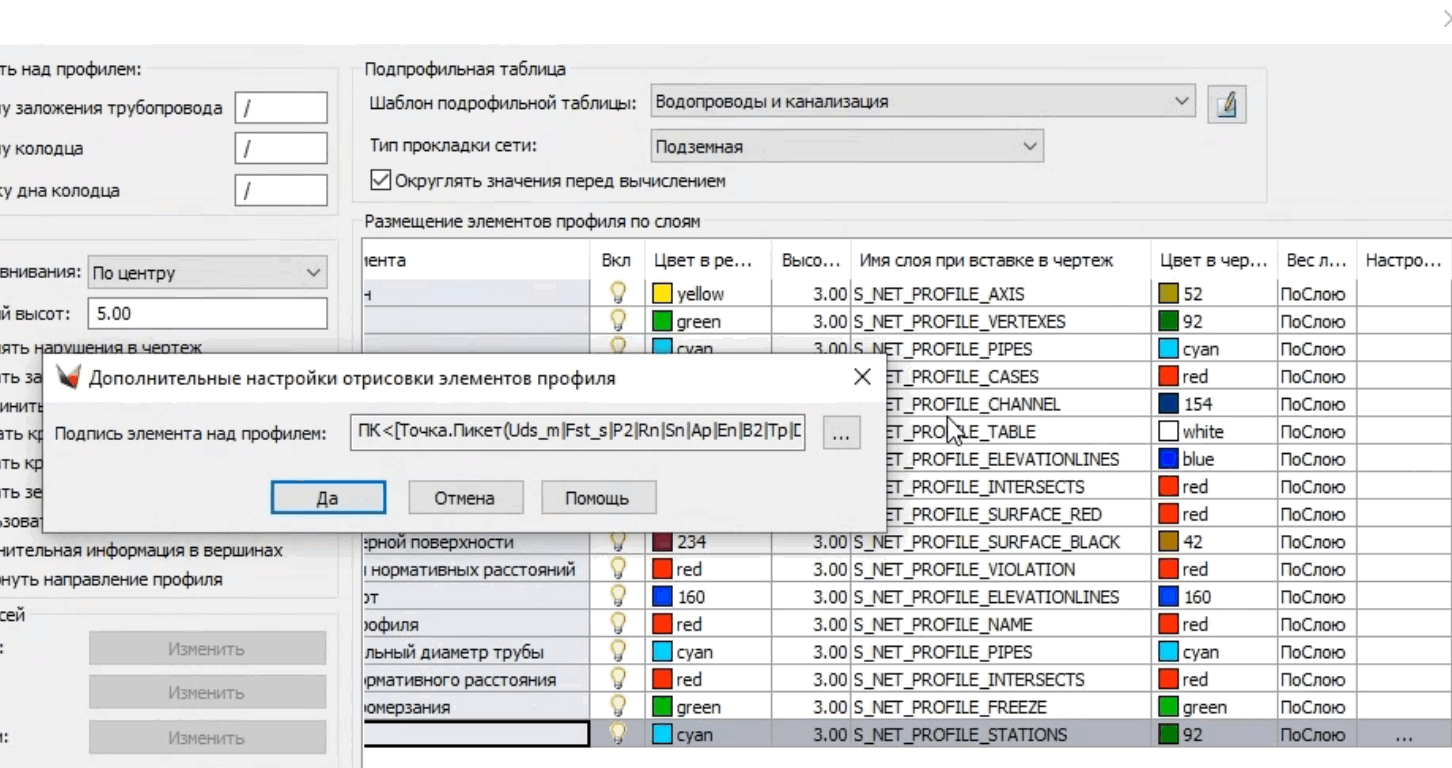This screenshot has width=1452, height=768.
Task: Click the "Вкл" column header
Action: (617, 260)
